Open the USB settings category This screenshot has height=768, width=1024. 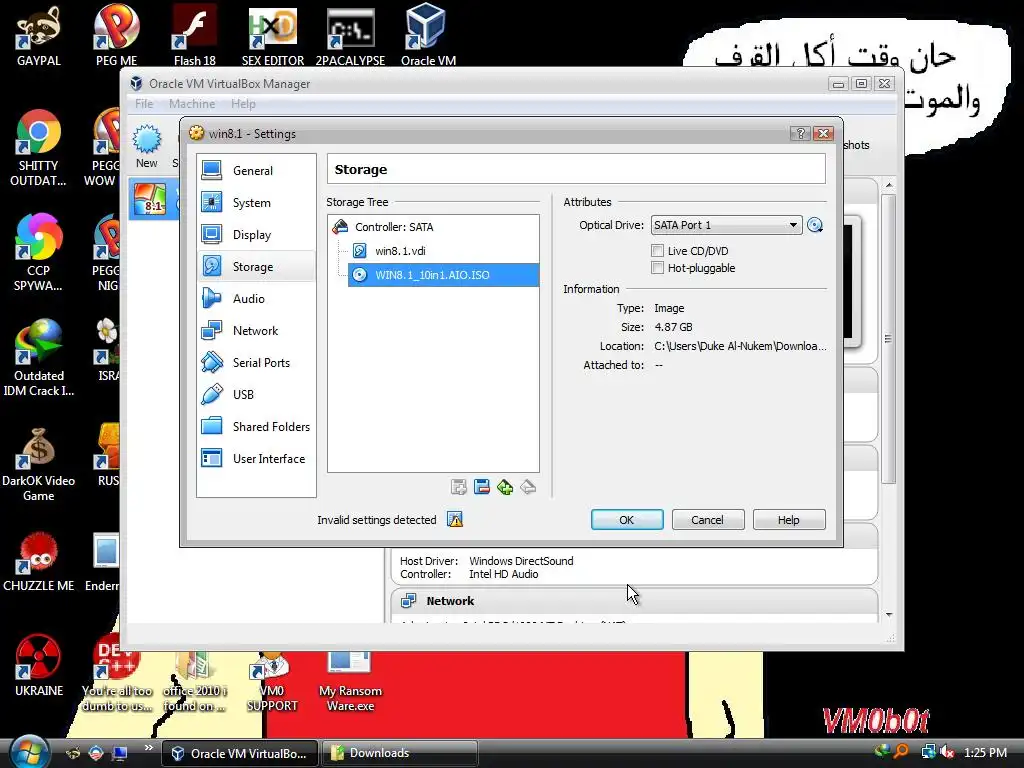255,394
